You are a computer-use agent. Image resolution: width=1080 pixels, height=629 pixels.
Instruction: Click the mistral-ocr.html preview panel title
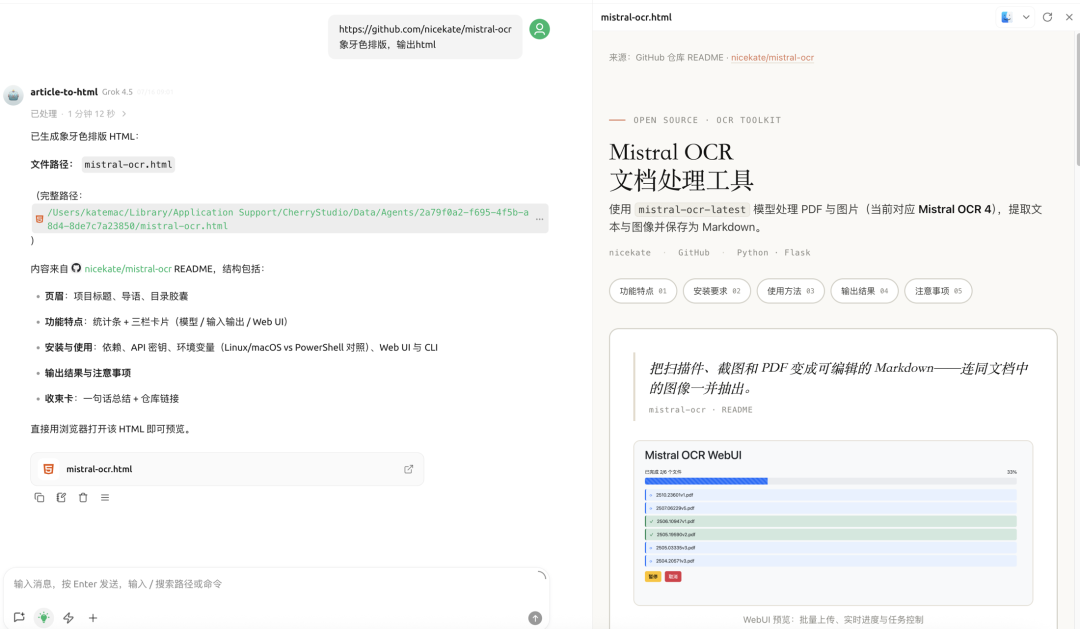tap(636, 17)
